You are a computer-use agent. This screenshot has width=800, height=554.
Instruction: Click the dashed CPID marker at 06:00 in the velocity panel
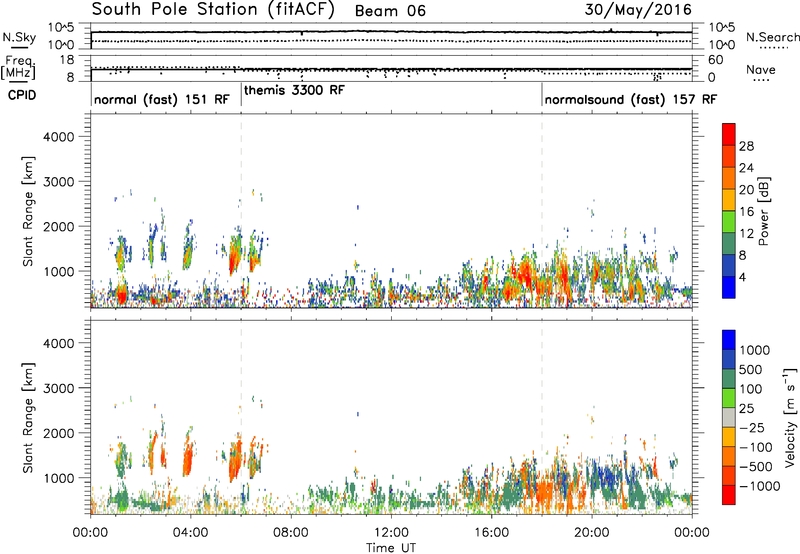[241, 418]
